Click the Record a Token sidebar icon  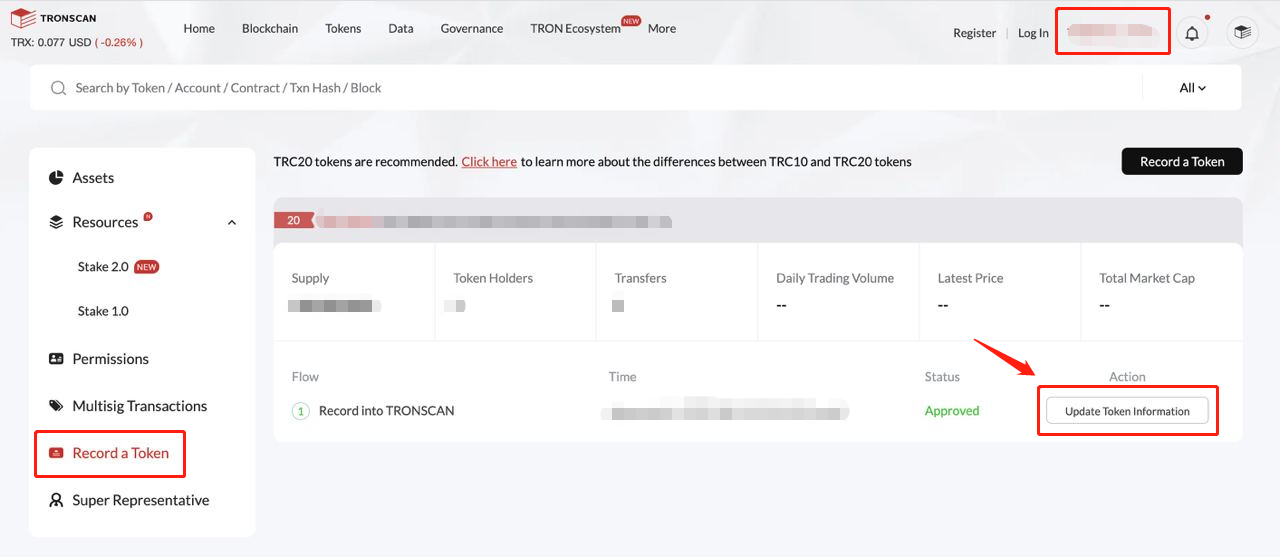(56, 453)
